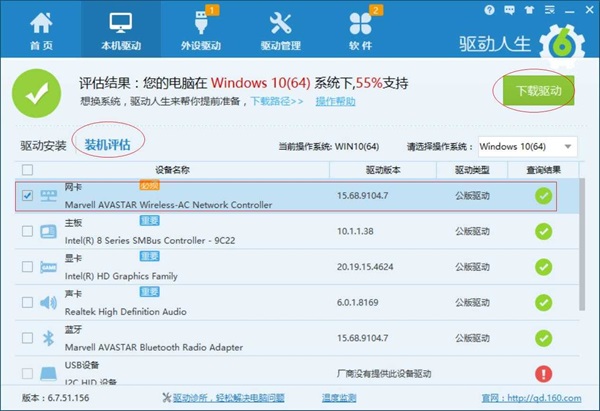The width and height of the screenshot is (600, 411).
Task: Click the 重要 badge on 声卡 row
Action: (149, 292)
